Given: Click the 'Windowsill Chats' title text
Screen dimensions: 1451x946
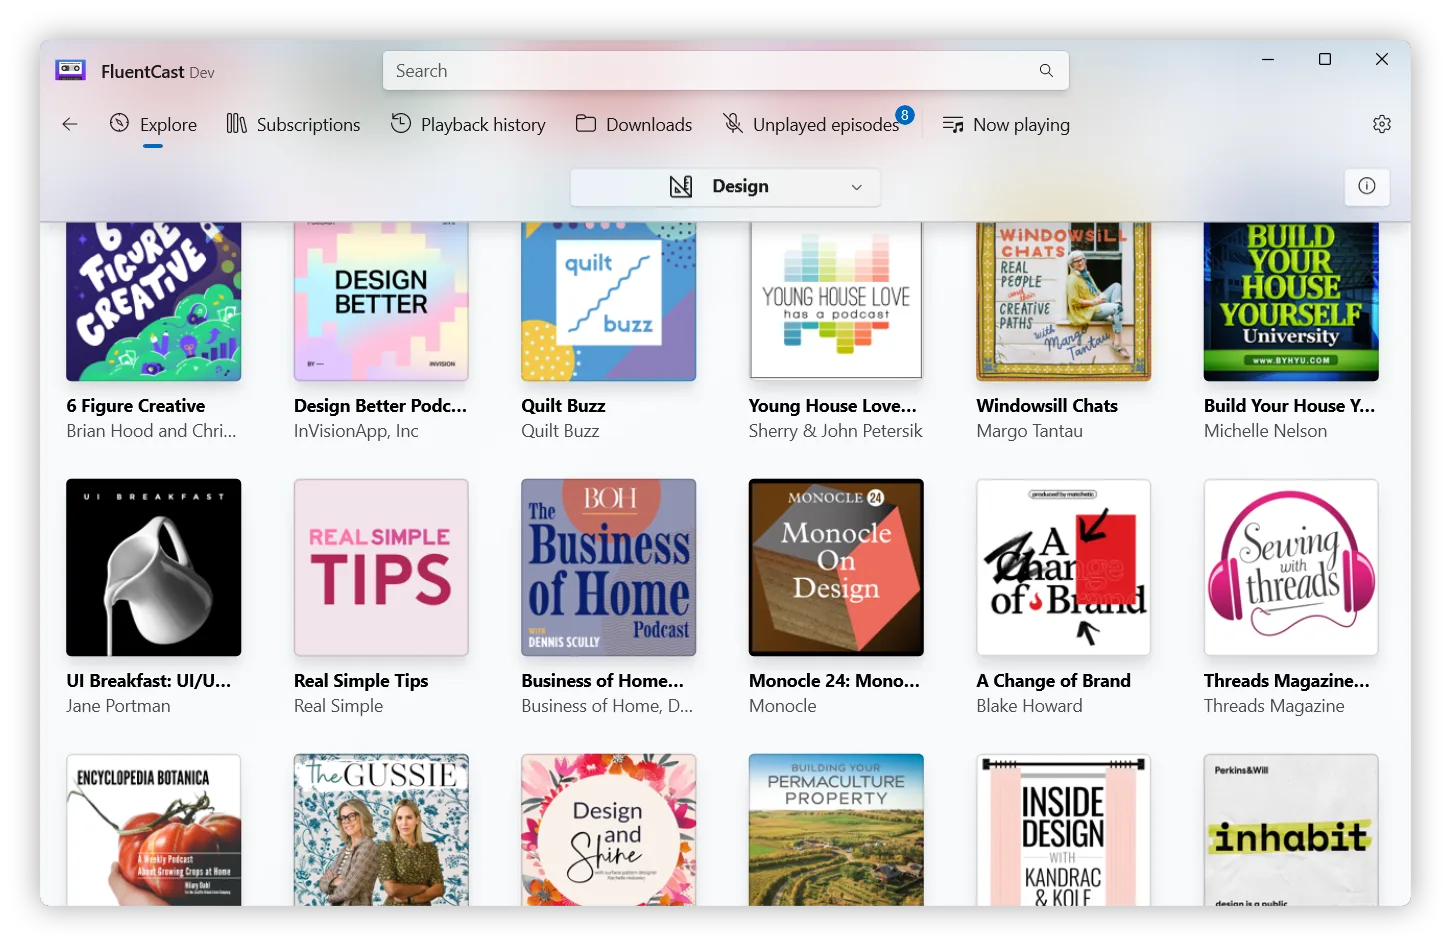Looking at the screenshot, I should click(1047, 406).
